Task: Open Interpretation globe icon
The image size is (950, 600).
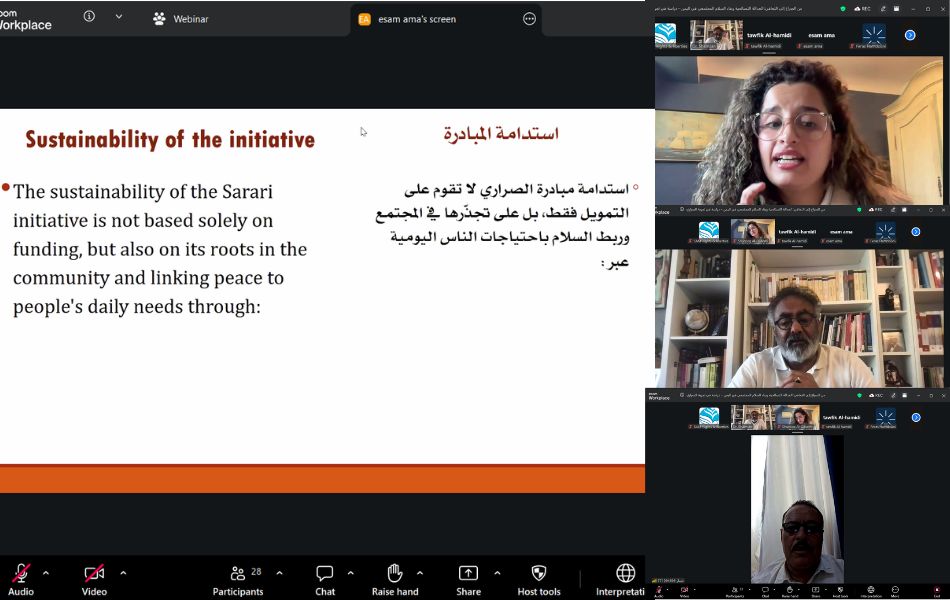Action: coord(625,578)
